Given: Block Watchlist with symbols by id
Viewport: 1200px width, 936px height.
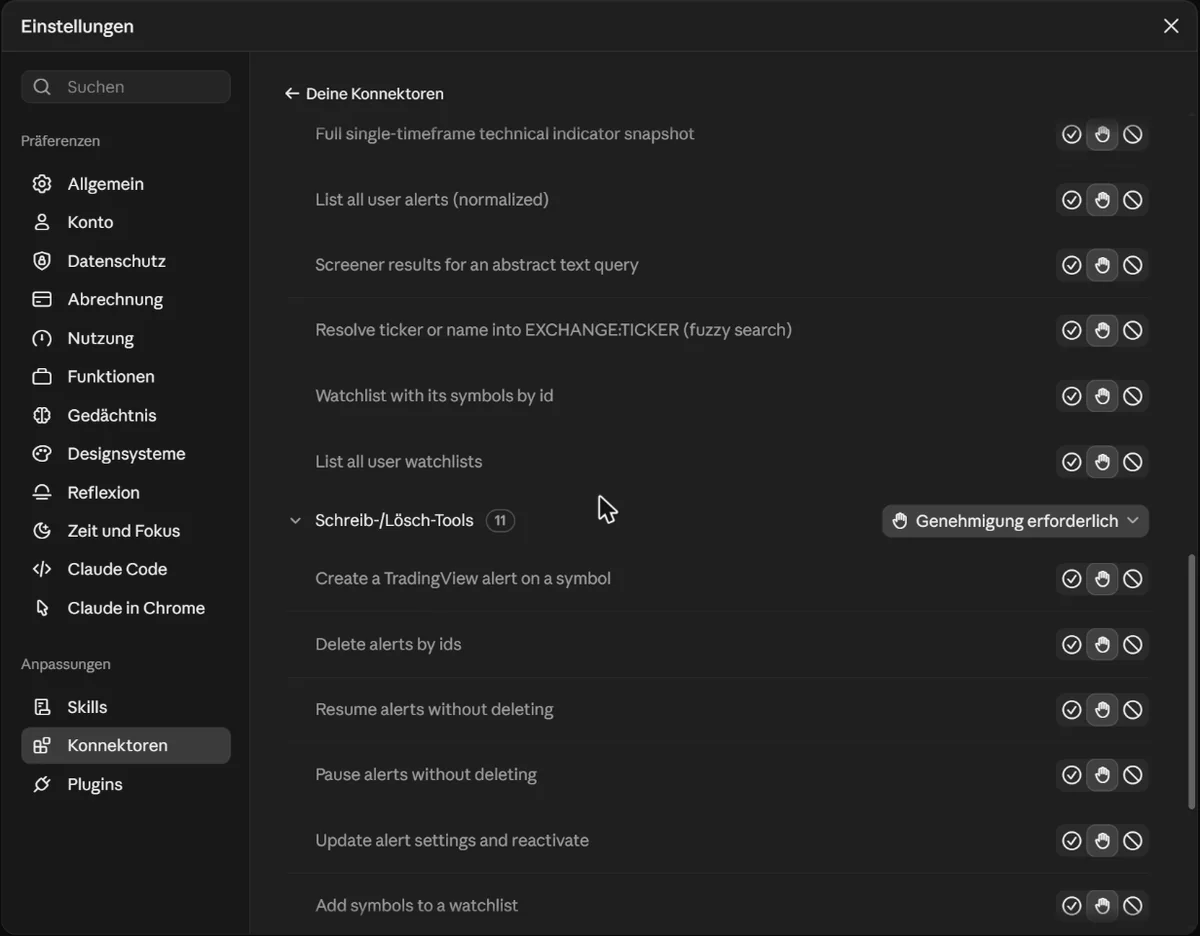Looking at the screenshot, I should click(x=1133, y=396).
